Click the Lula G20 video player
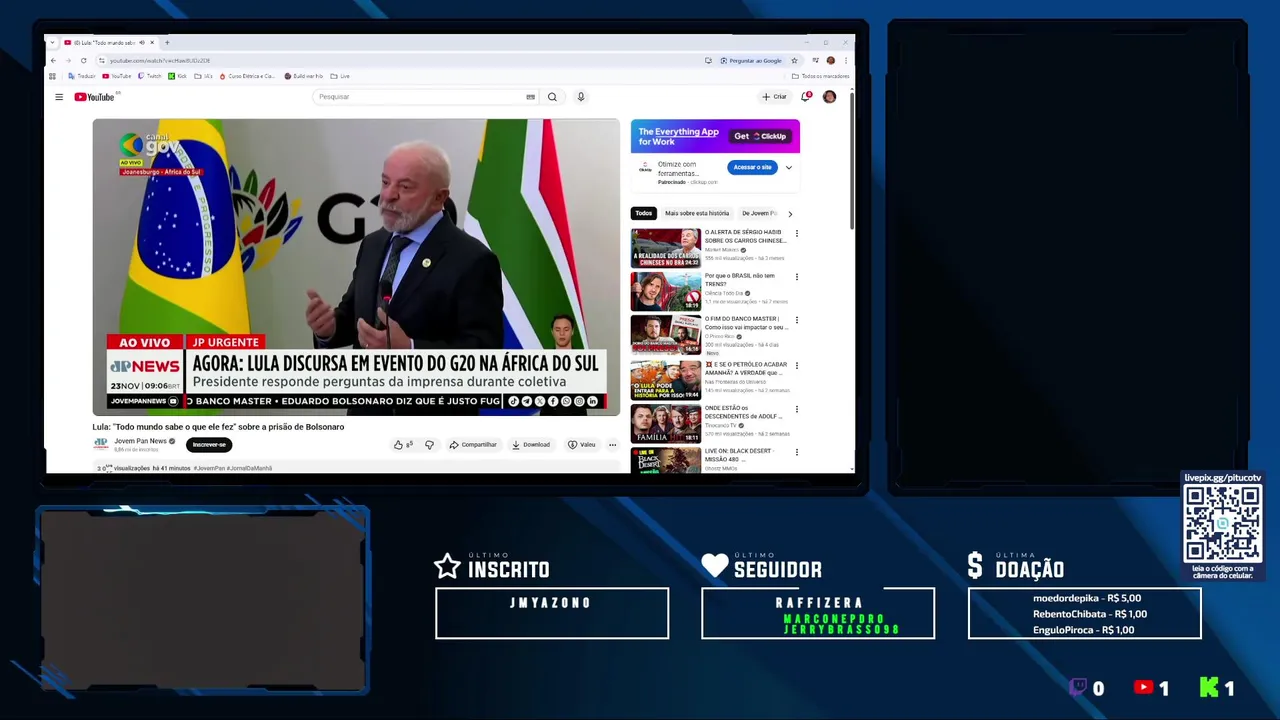This screenshot has height=720, width=1280. click(x=356, y=267)
